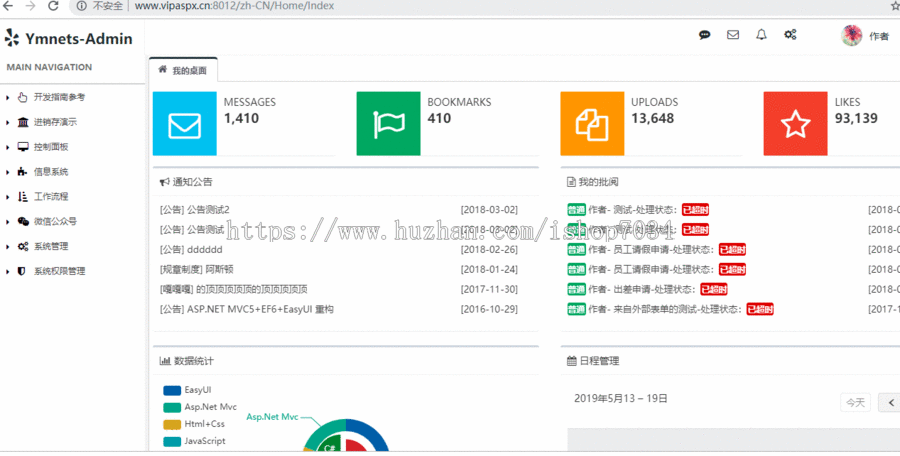The width and height of the screenshot is (900, 456).
Task: Expand the 开发指南参考 arrow
Action: point(7,98)
